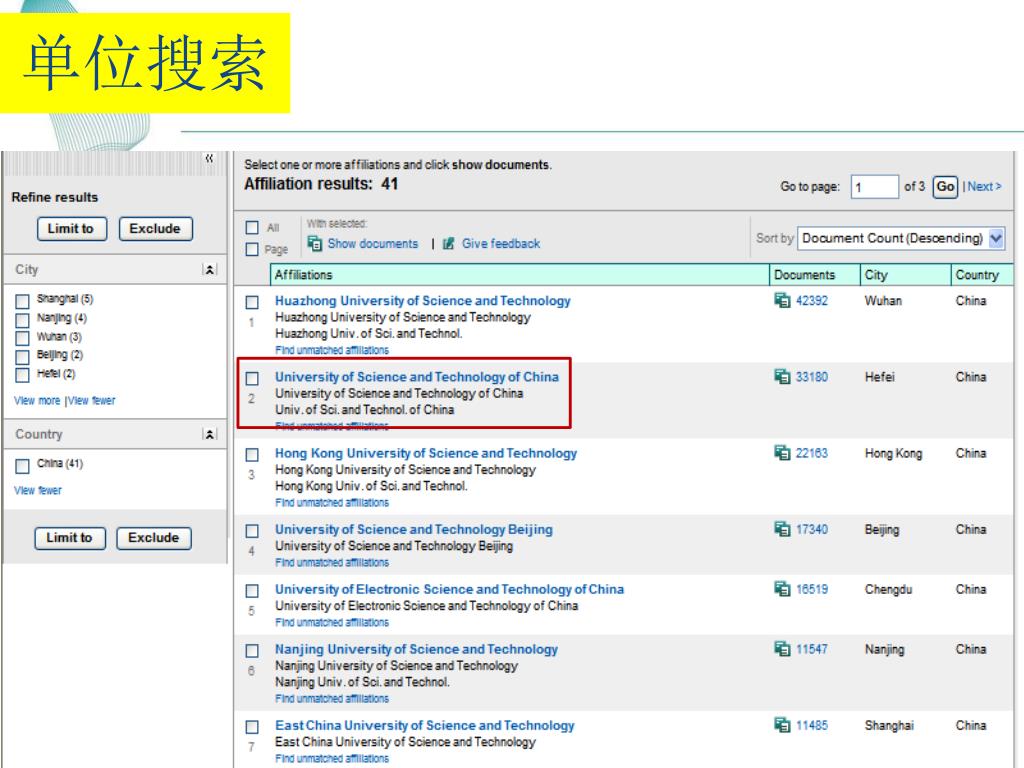
Task: Click View fewer under City
Action: [91, 400]
